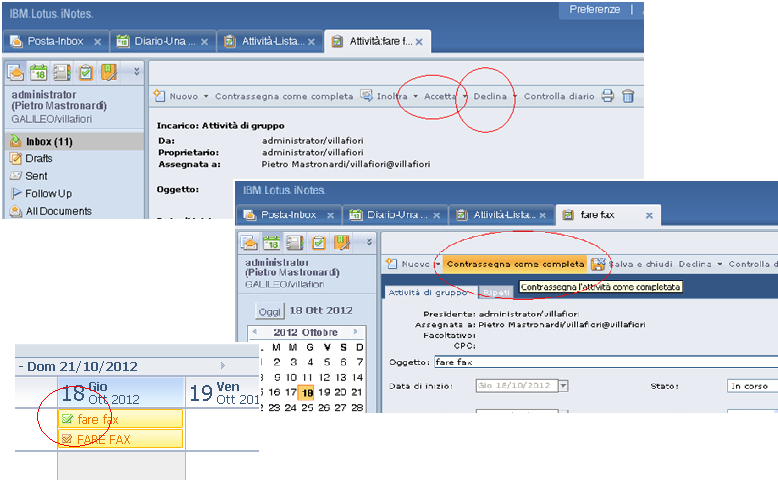Select day 25 in October mini calendar

[x=307, y=408]
